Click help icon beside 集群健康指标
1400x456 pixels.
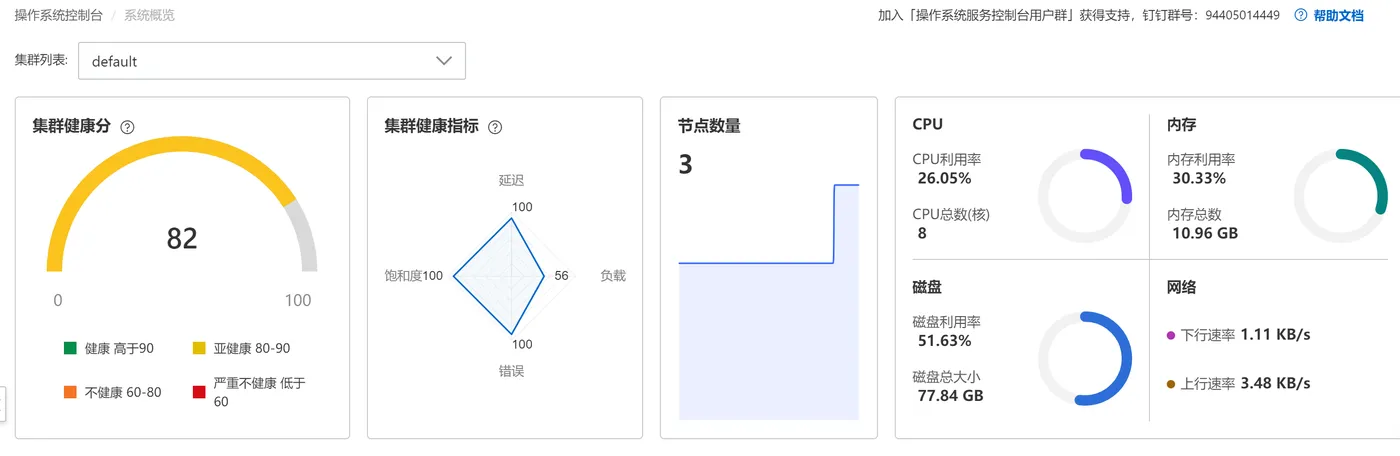pos(494,127)
